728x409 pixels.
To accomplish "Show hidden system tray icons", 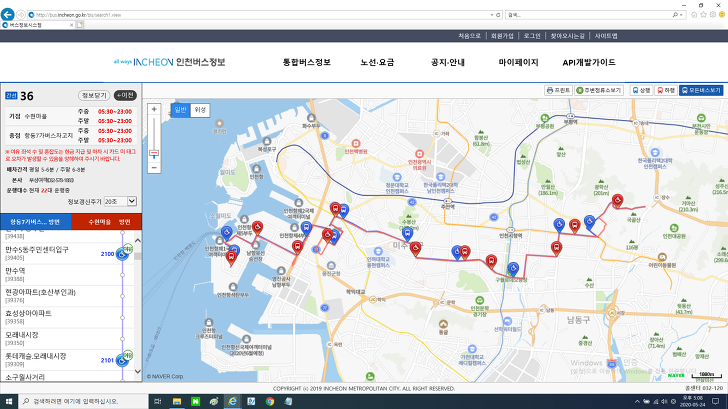I will click(x=637, y=402).
